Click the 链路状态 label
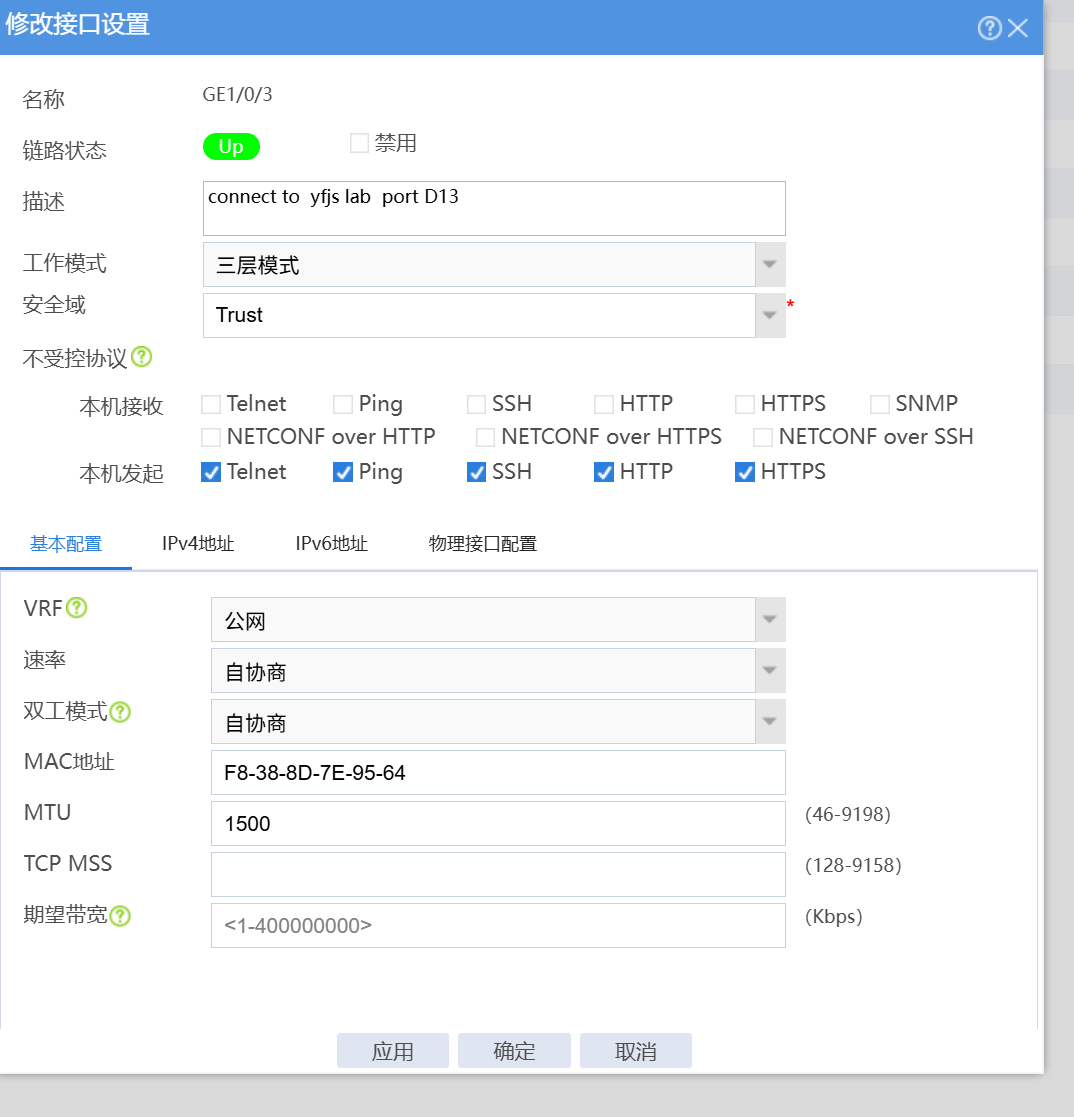Image resolution: width=1074 pixels, height=1117 pixels. coord(64,150)
